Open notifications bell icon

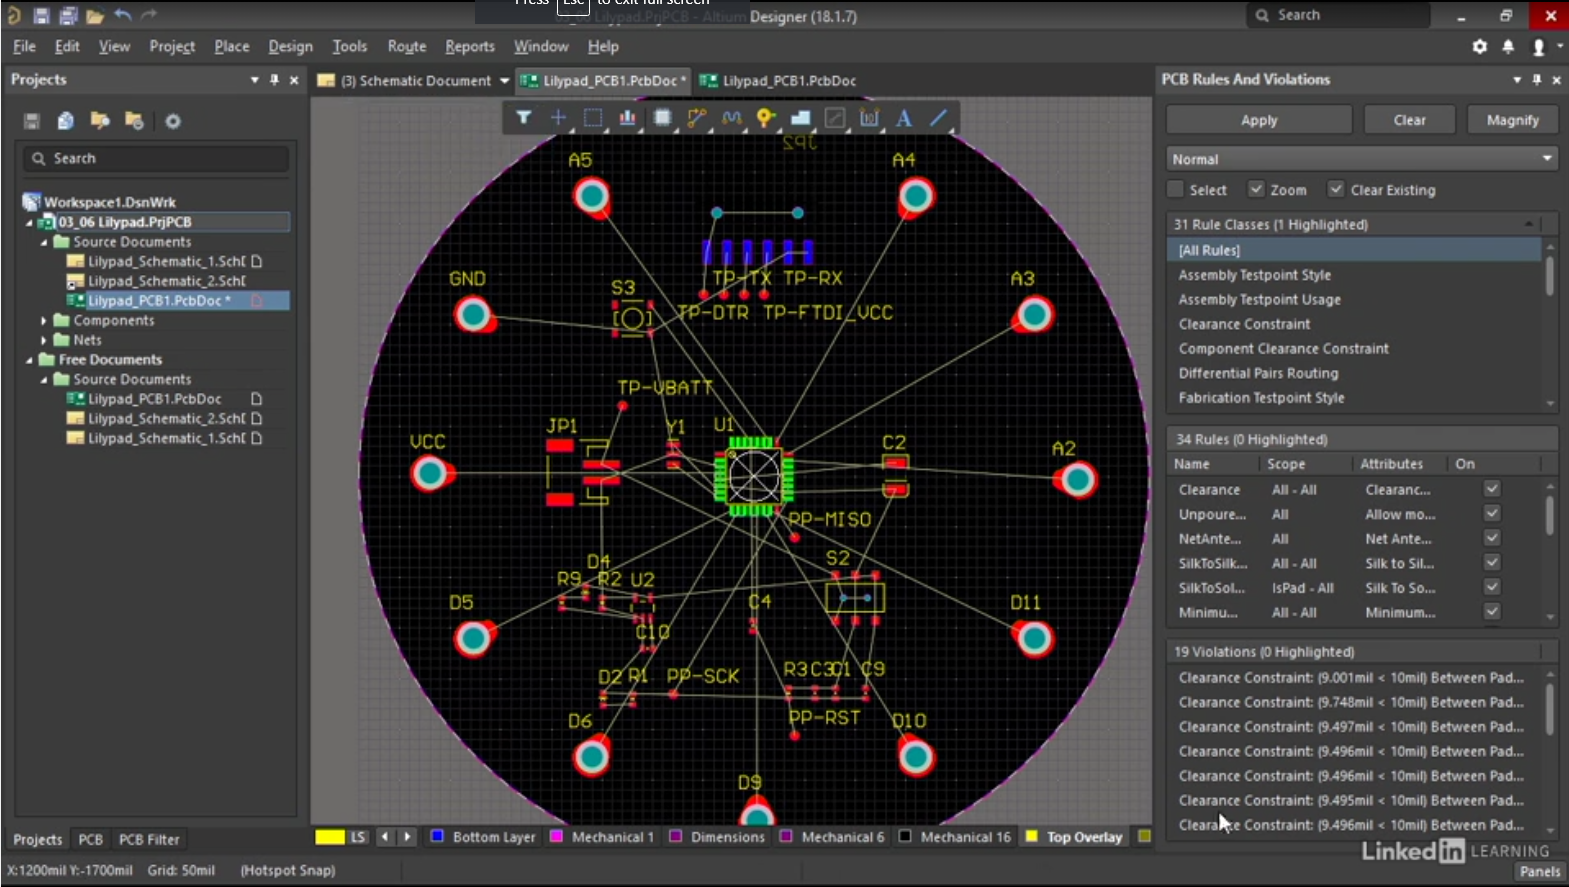tap(1508, 46)
